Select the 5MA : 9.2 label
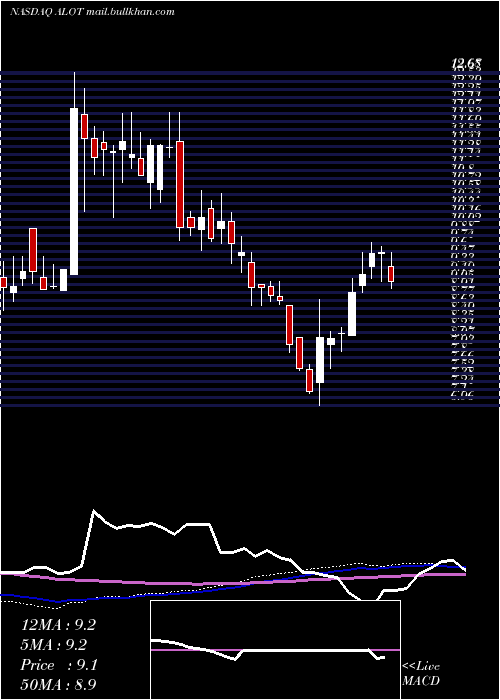 pyautogui.click(x=54, y=645)
